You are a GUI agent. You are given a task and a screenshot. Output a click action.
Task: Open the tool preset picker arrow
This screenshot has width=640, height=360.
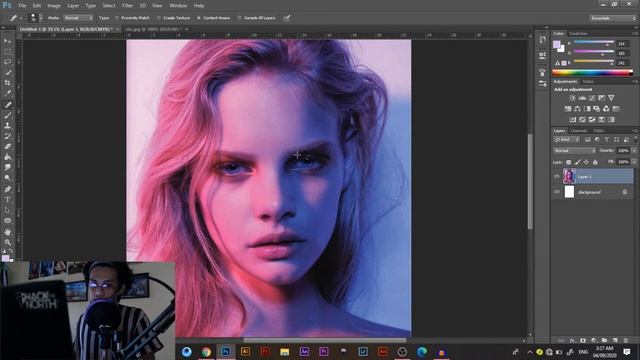click(21, 18)
